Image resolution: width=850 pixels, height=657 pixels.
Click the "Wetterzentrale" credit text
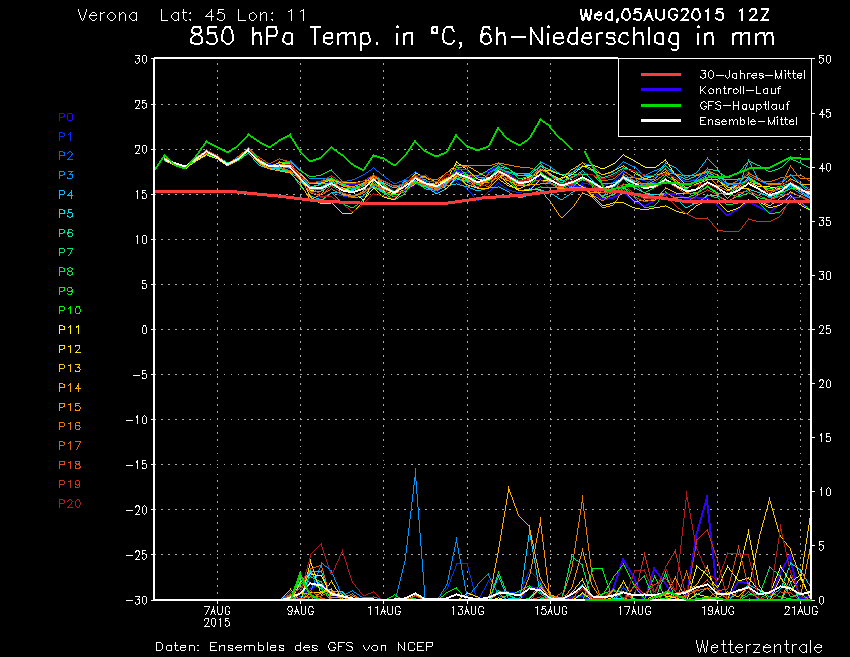pos(759,647)
